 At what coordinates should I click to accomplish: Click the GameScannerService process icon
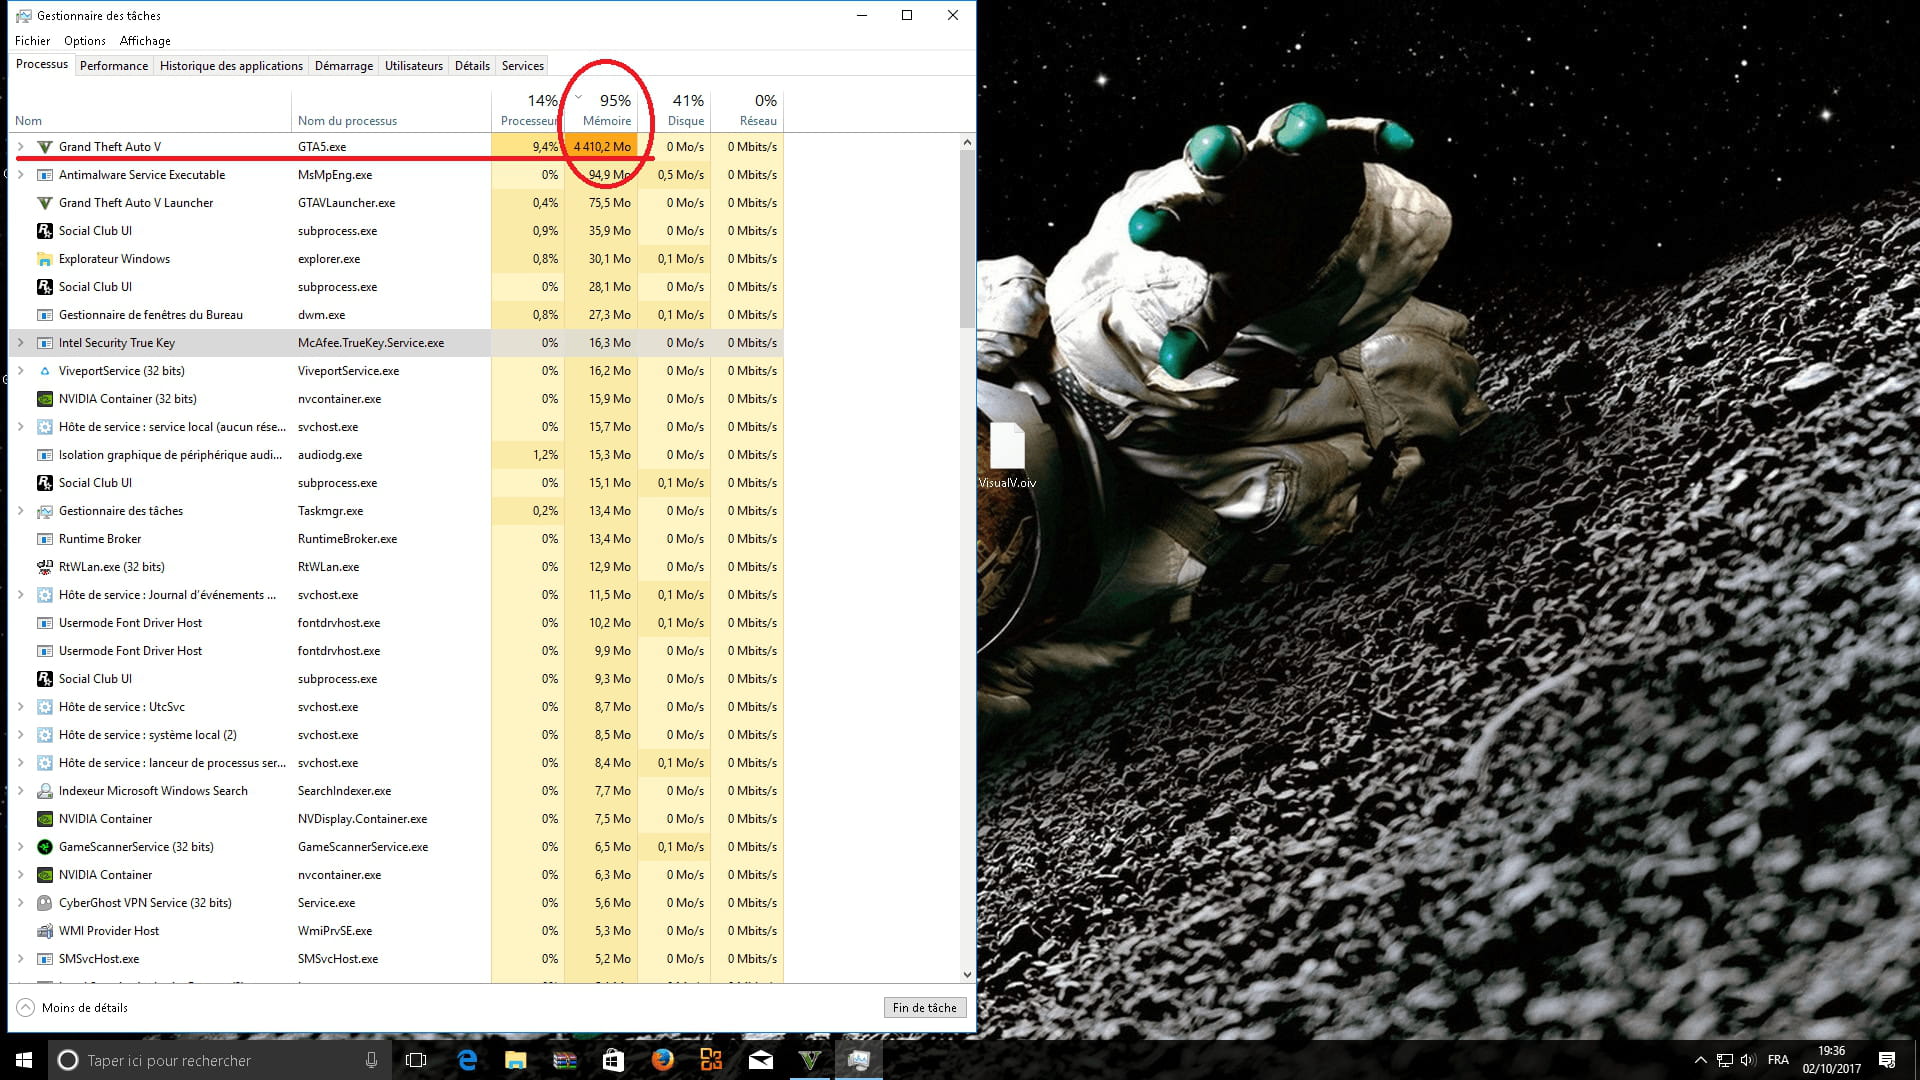click(x=45, y=847)
